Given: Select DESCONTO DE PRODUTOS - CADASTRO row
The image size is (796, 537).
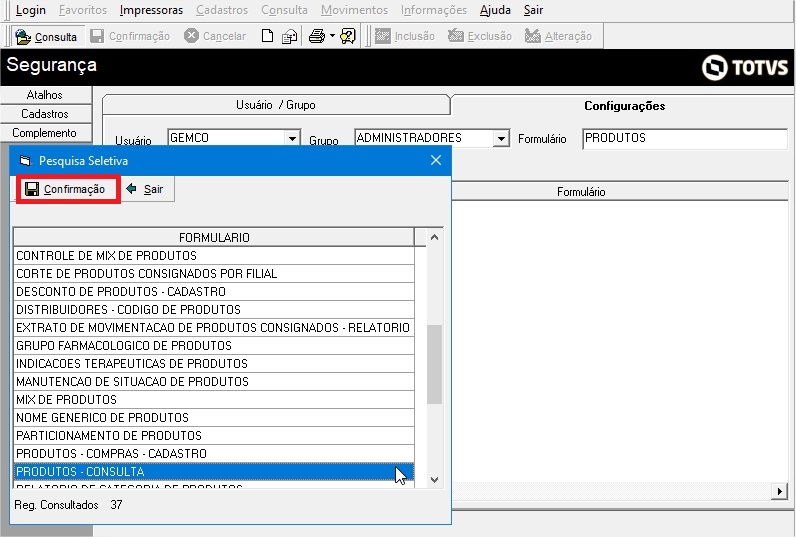Looking at the screenshot, I should (214, 291).
